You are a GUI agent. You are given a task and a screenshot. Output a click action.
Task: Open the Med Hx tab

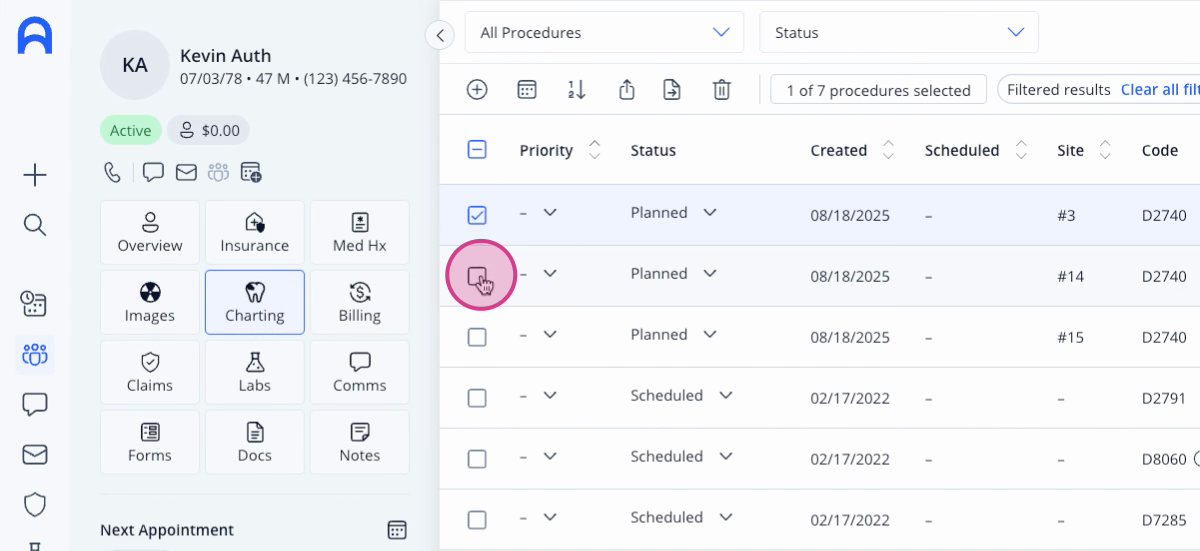click(360, 232)
